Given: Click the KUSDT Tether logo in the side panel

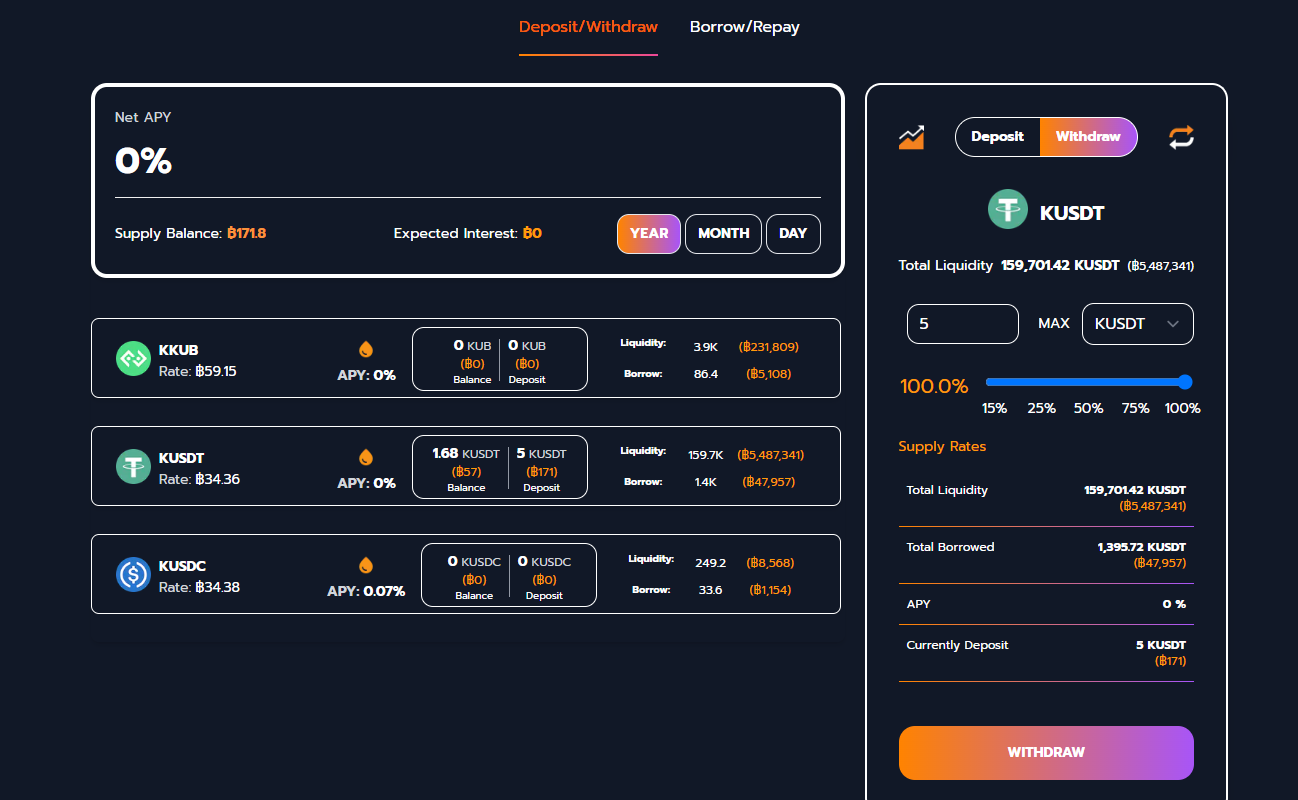Looking at the screenshot, I should click(1008, 209).
